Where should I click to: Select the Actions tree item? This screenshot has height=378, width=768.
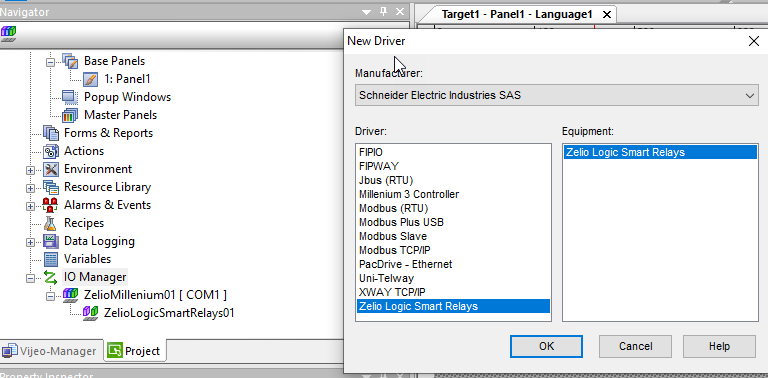tap(84, 151)
